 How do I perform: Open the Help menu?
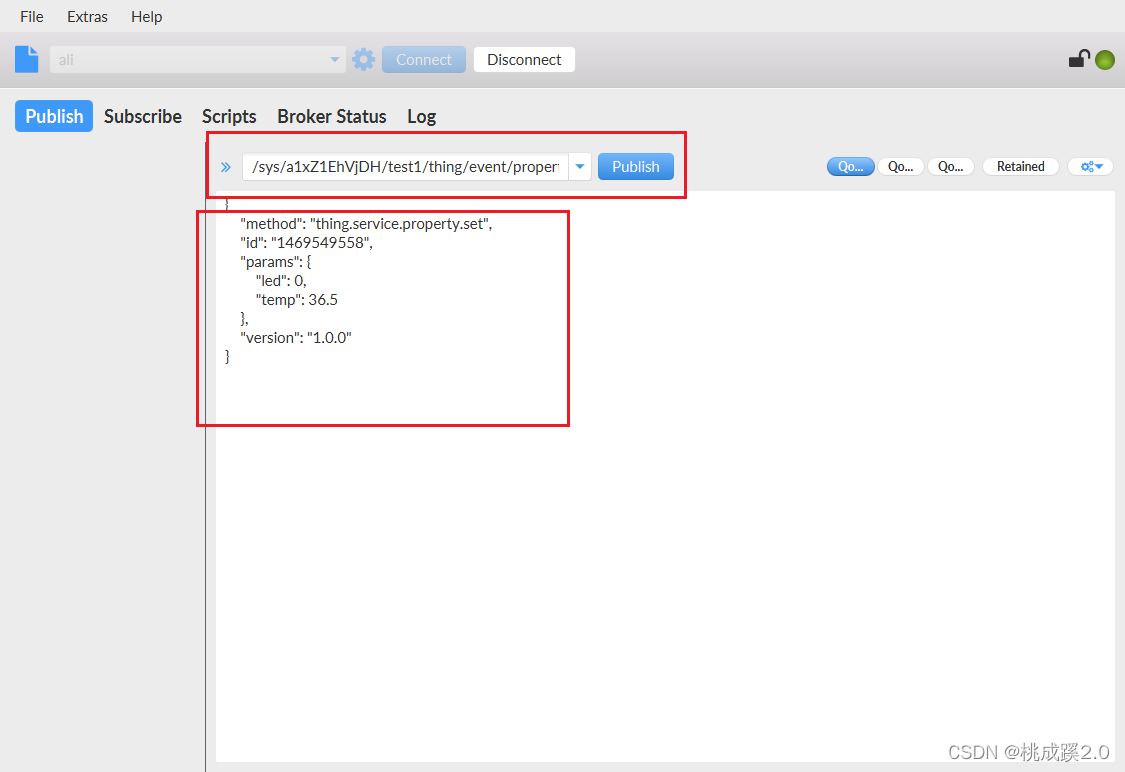(x=146, y=17)
